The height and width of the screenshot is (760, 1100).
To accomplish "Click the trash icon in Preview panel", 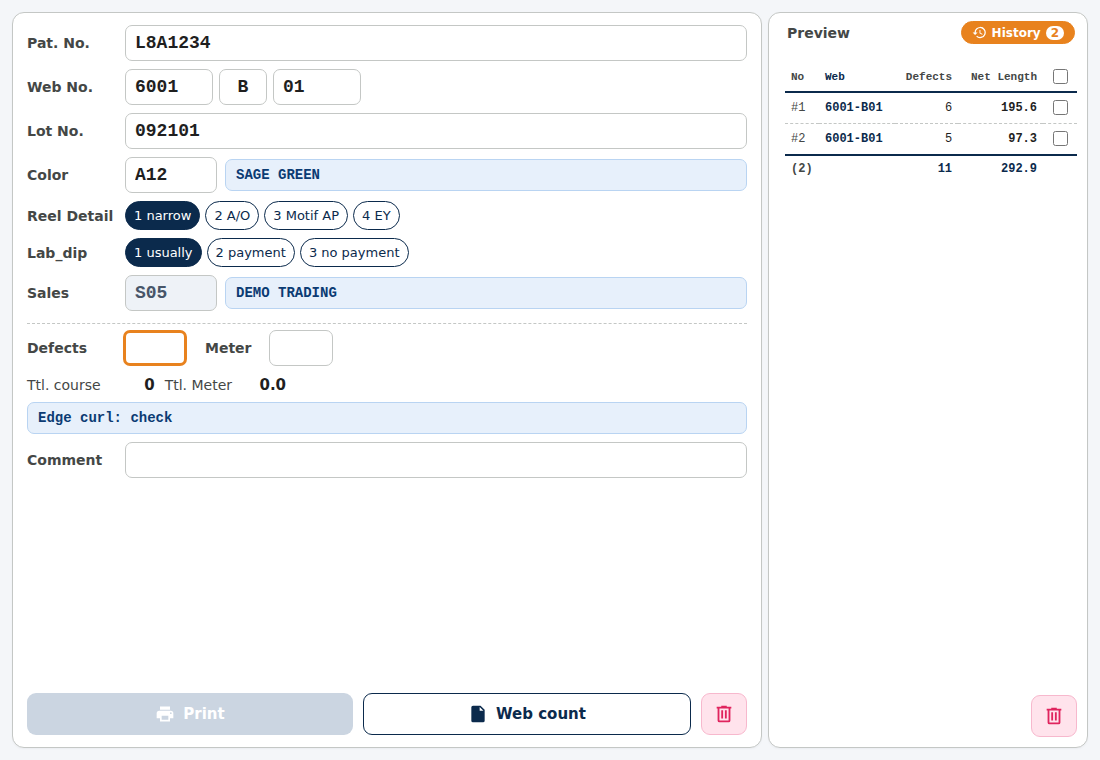I will 1053,716.
